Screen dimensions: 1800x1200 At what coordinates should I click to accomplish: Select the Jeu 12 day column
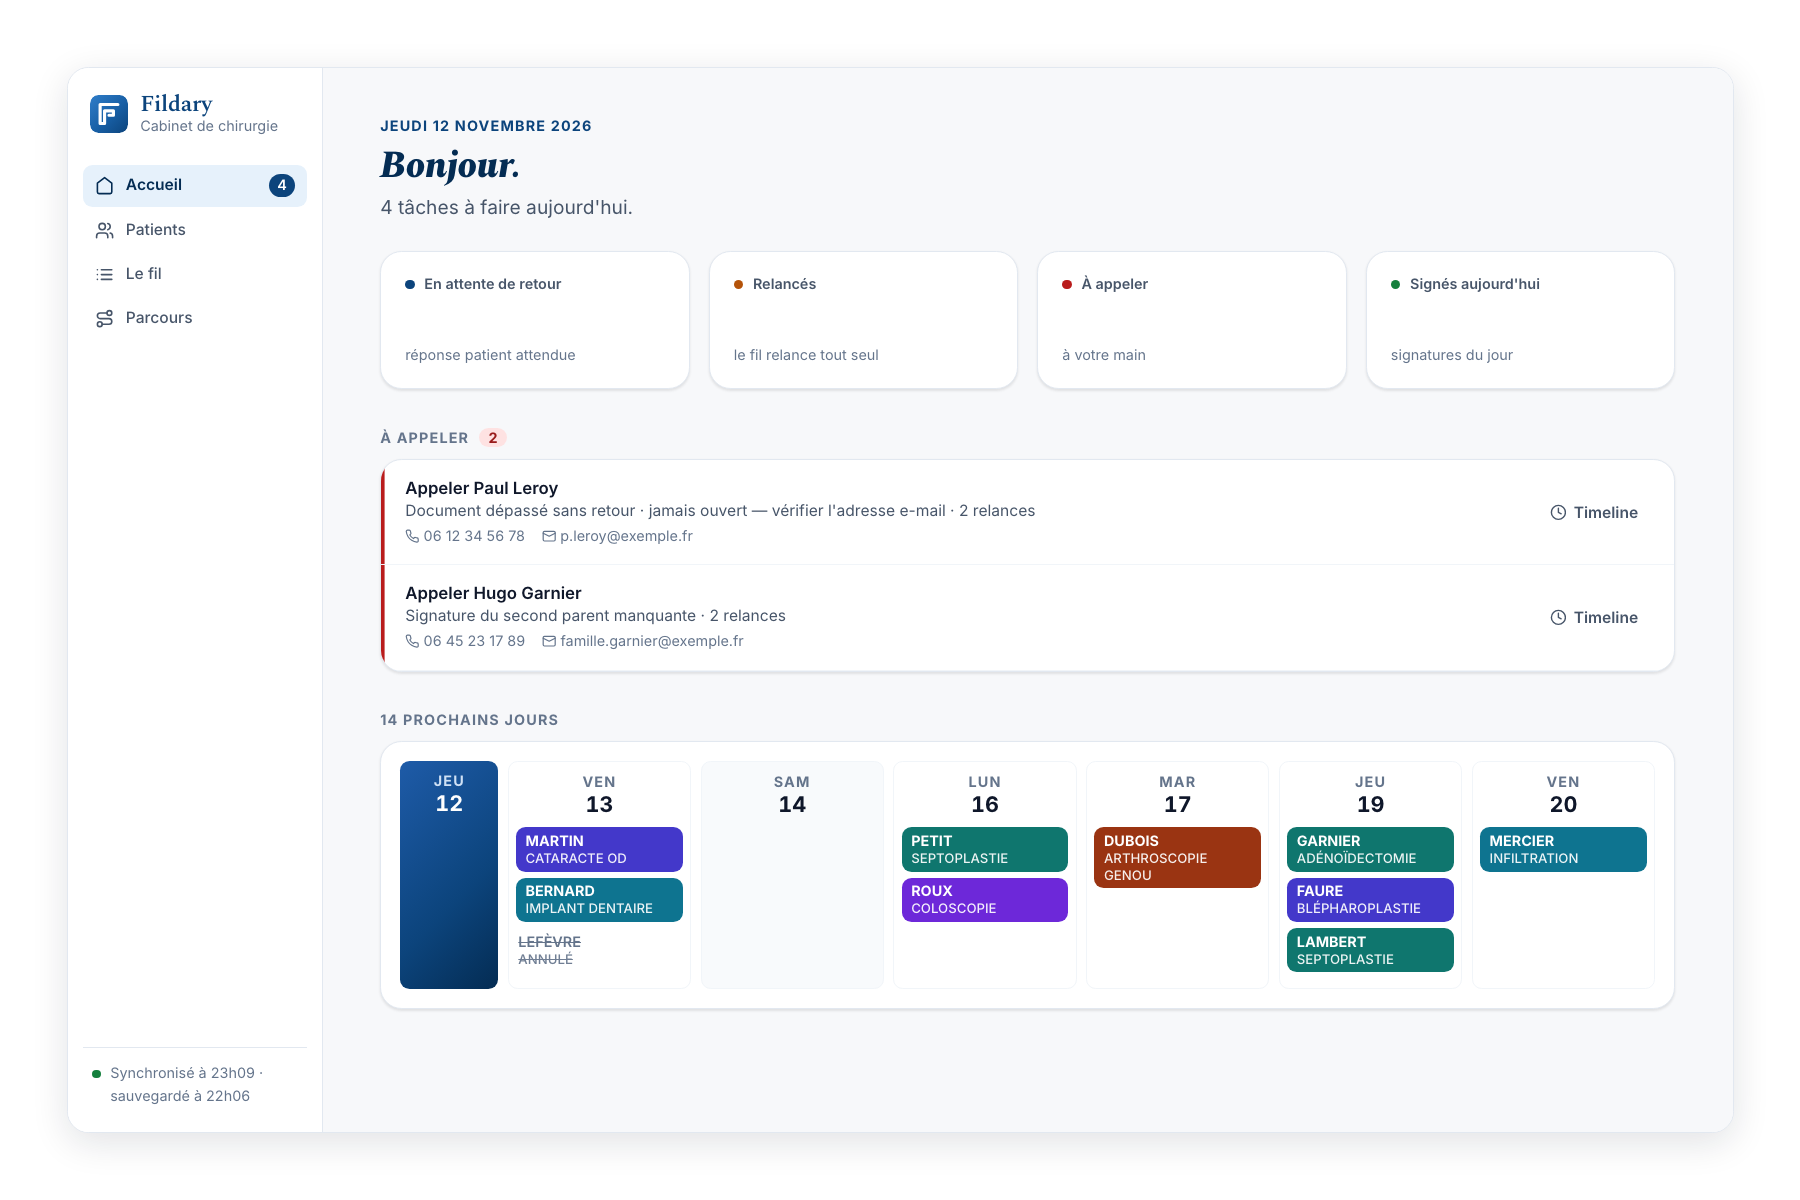(449, 875)
